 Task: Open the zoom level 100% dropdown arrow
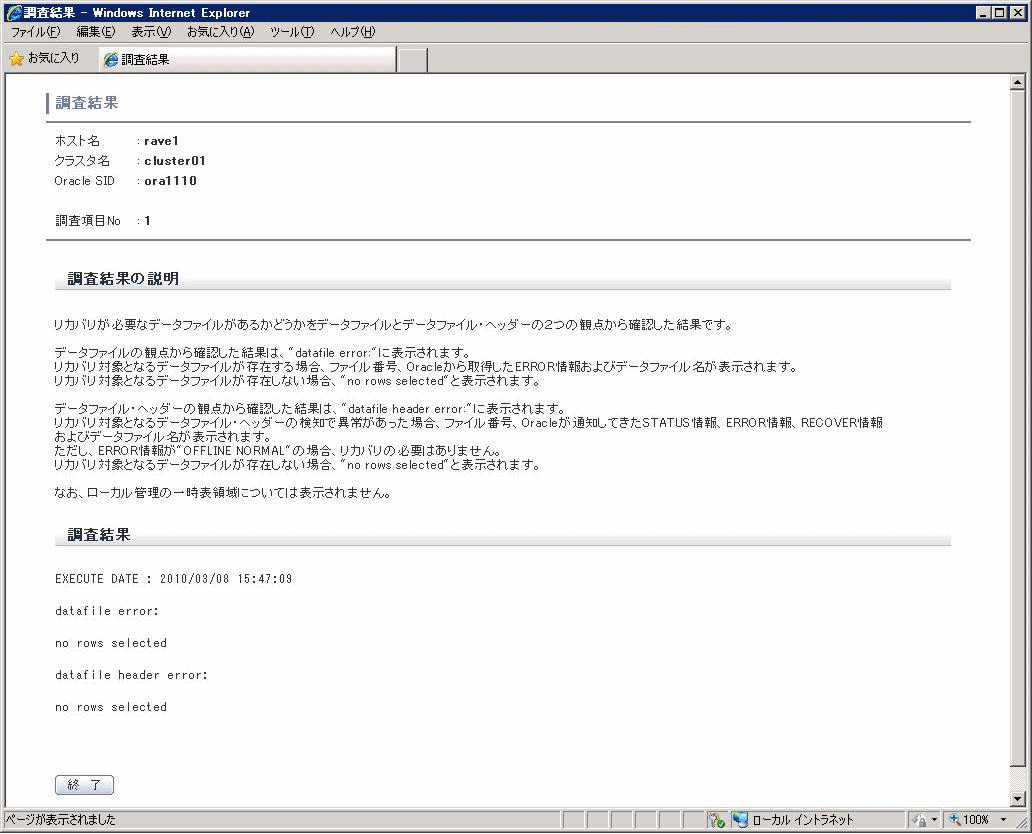pos(1003,820)
